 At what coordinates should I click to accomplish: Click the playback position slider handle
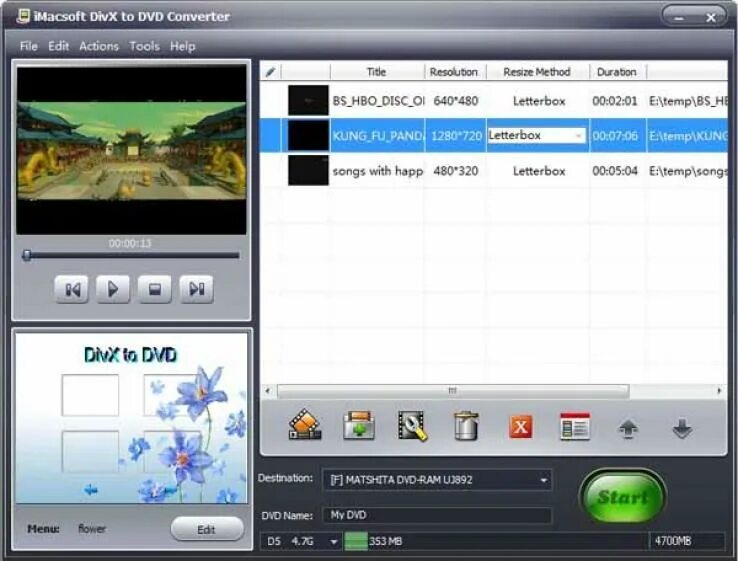27,255
